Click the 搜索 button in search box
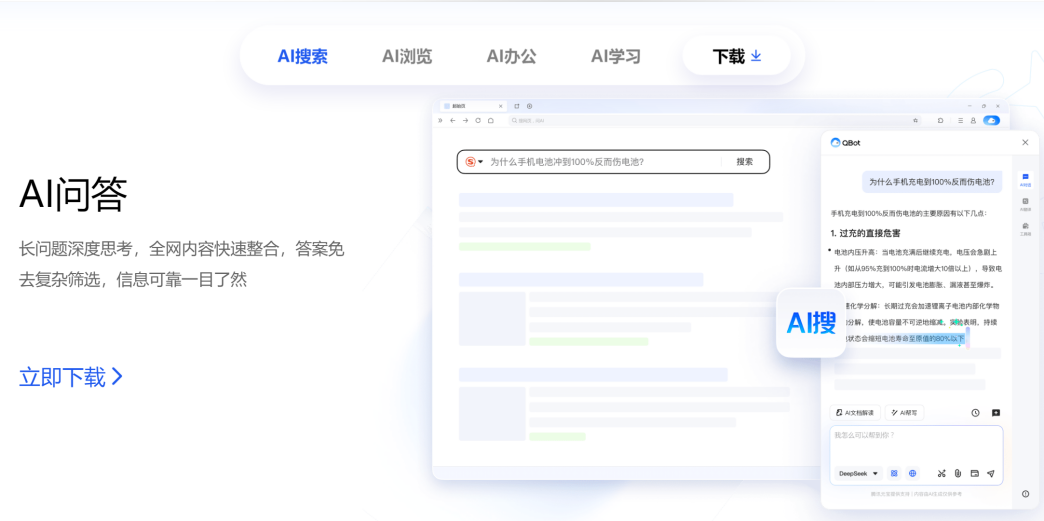The width and height of the screenshot is (1044, 521). [x=744, y=162]
